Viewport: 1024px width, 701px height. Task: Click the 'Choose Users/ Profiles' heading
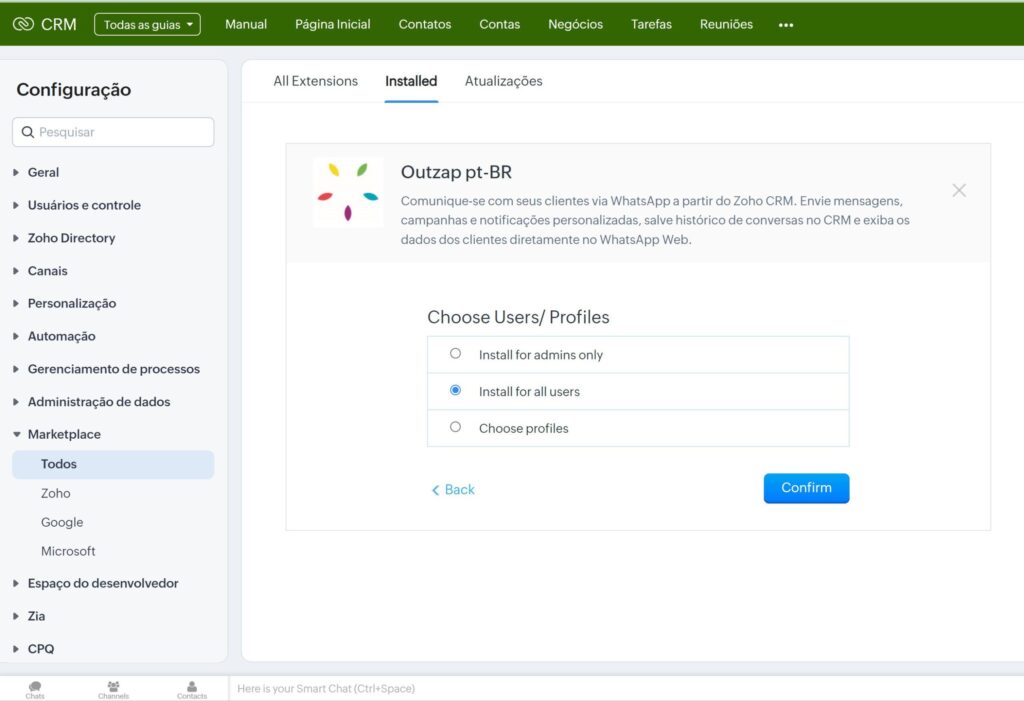[x=519, y=317]
